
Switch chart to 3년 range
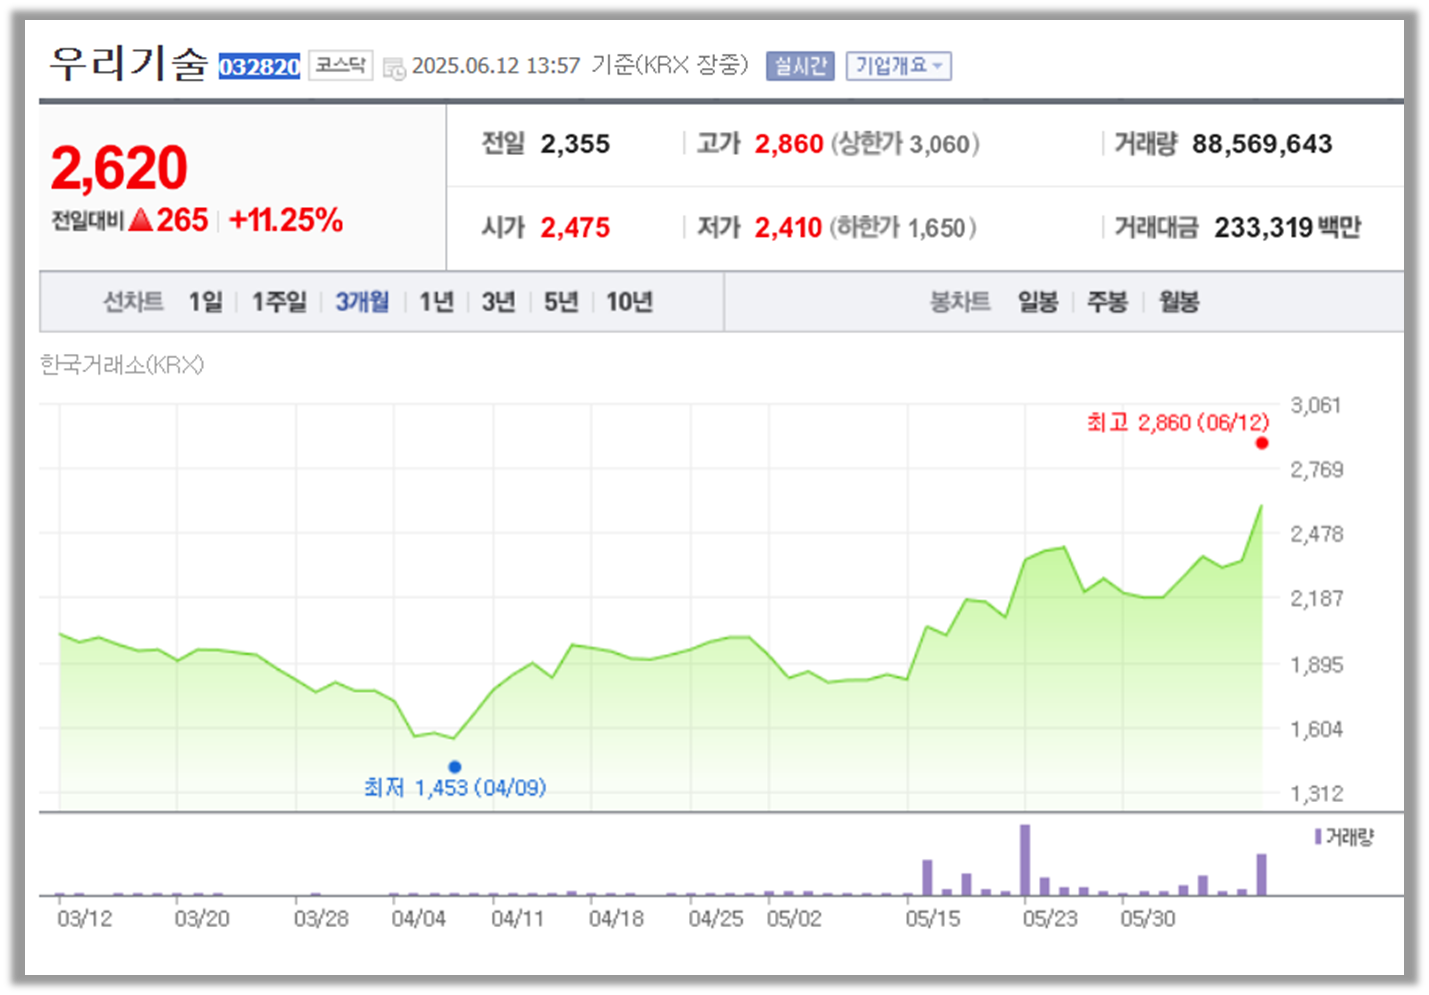click(498, 301)
